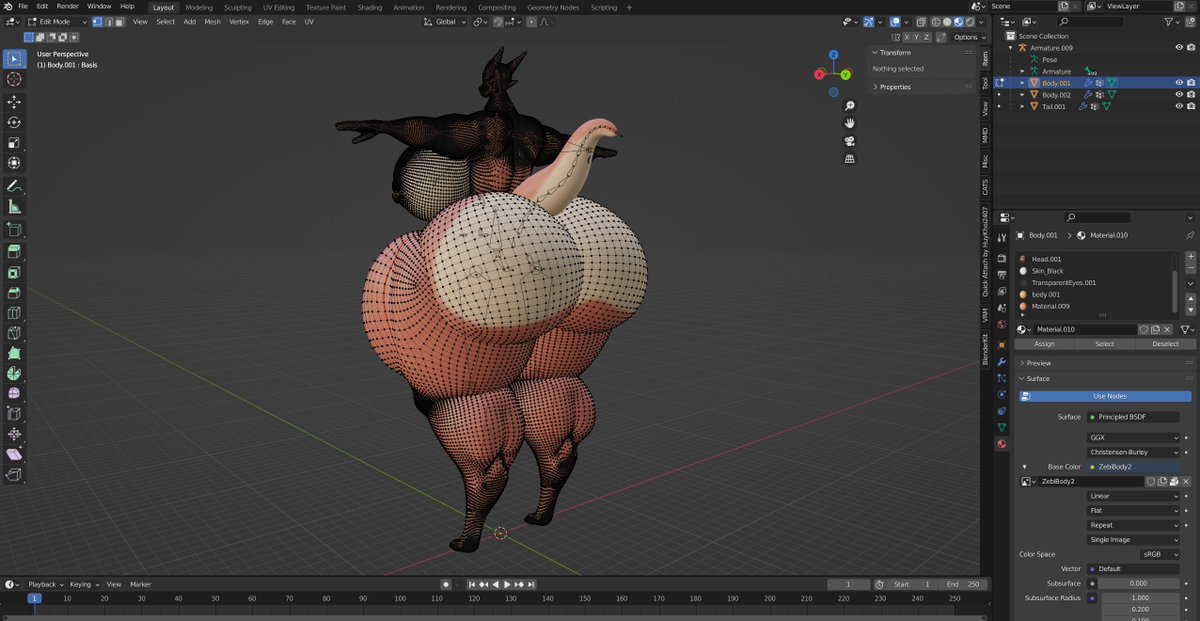1200x621 pixels.
Task: Select the Annotate tool
Action: 14,186
